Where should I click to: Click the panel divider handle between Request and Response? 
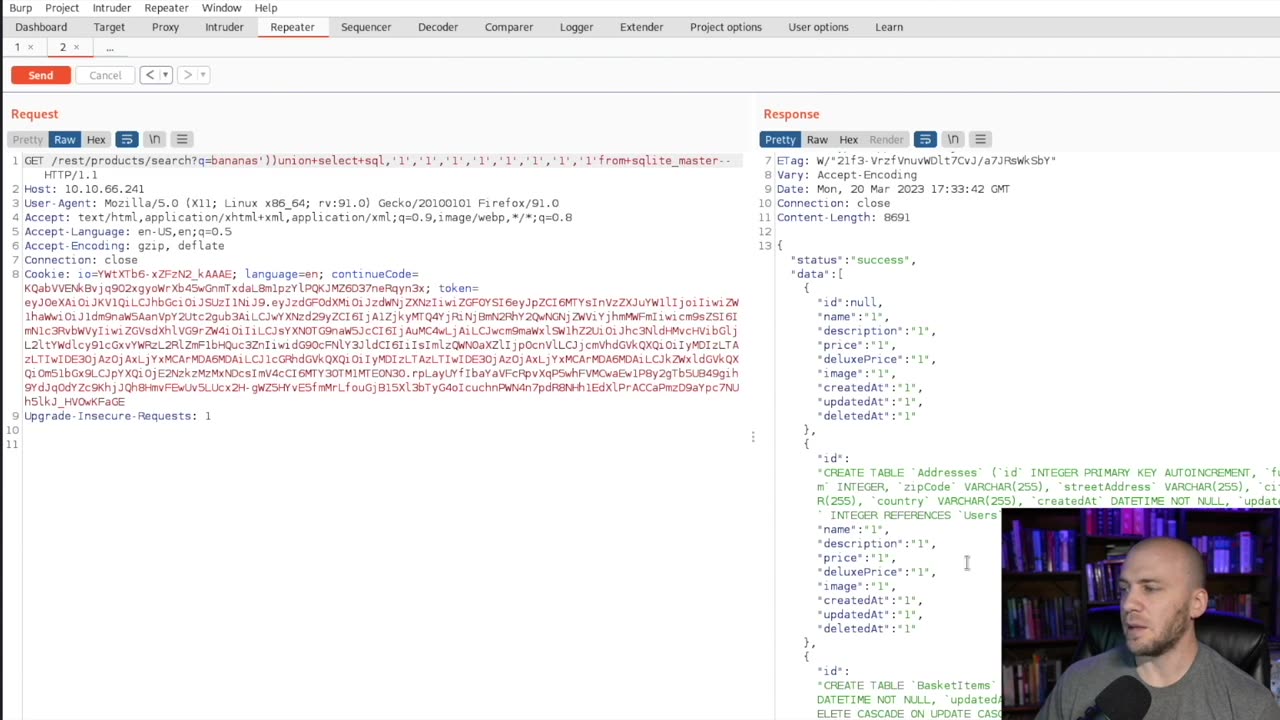point(753,437)
